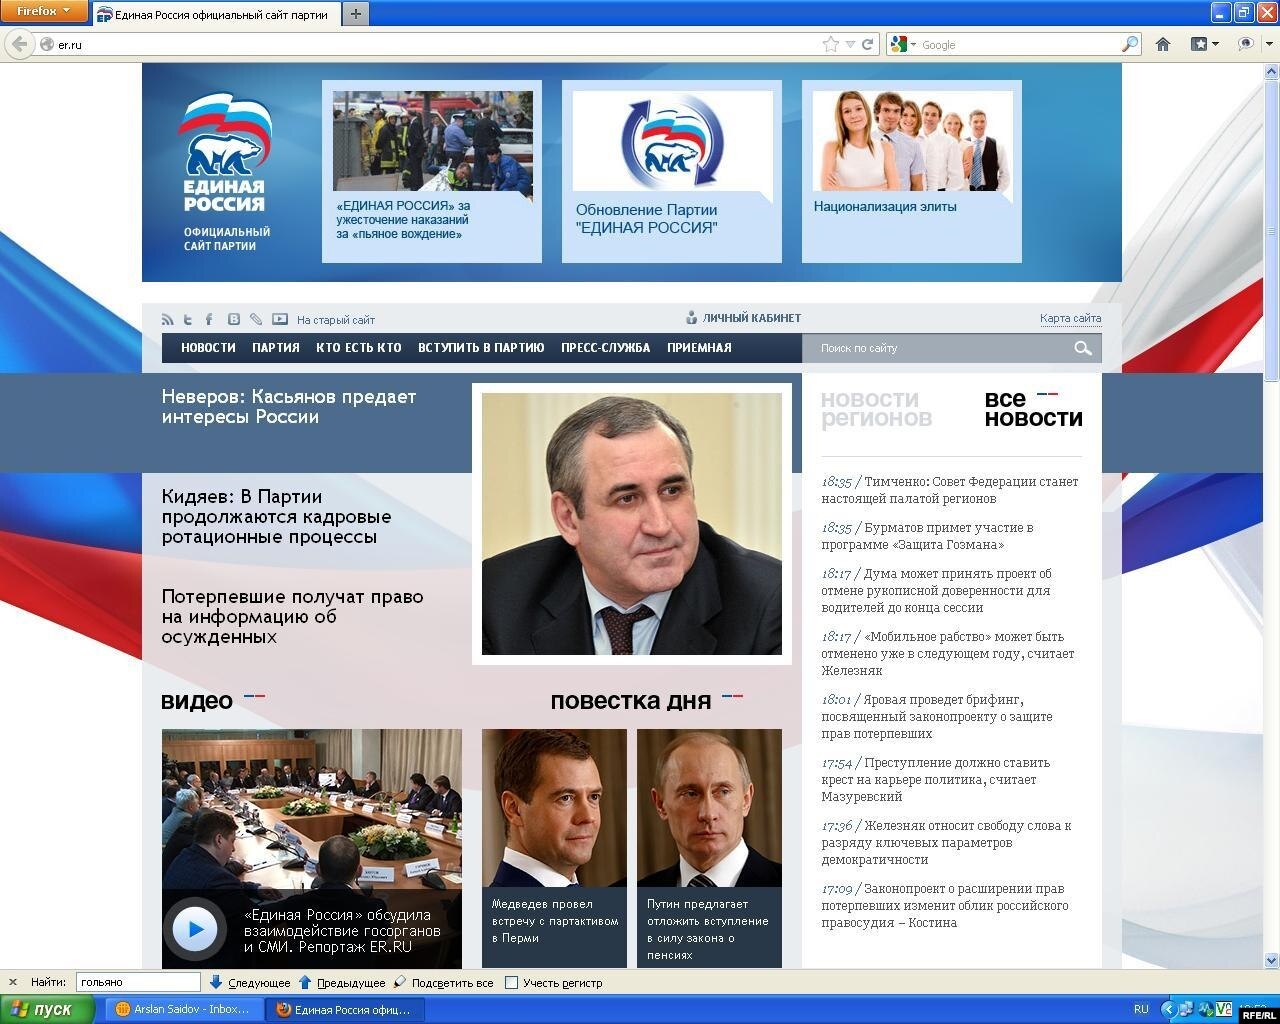Bookmark this page with the star icon

pyautogui.click(x=830, y=44)
